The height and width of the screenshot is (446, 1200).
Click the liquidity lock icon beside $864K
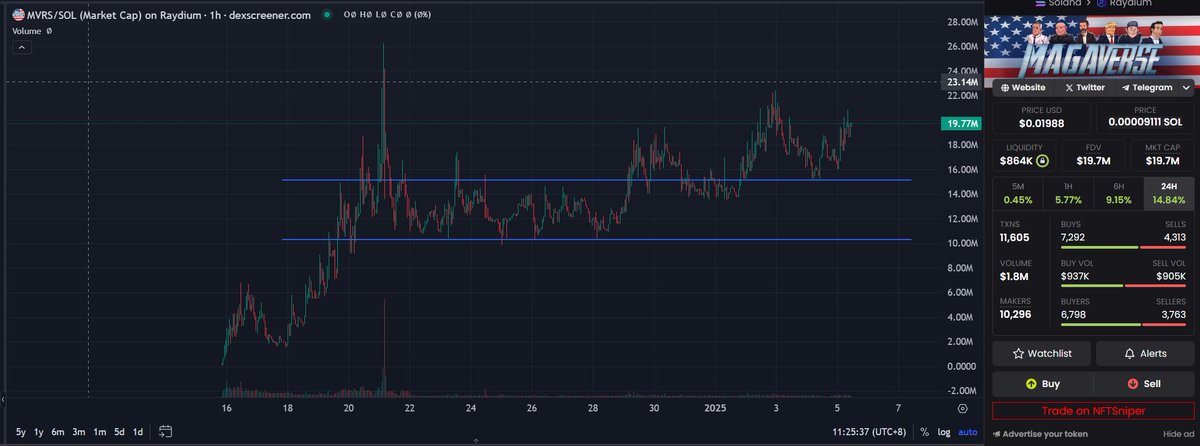point(1043,160)
